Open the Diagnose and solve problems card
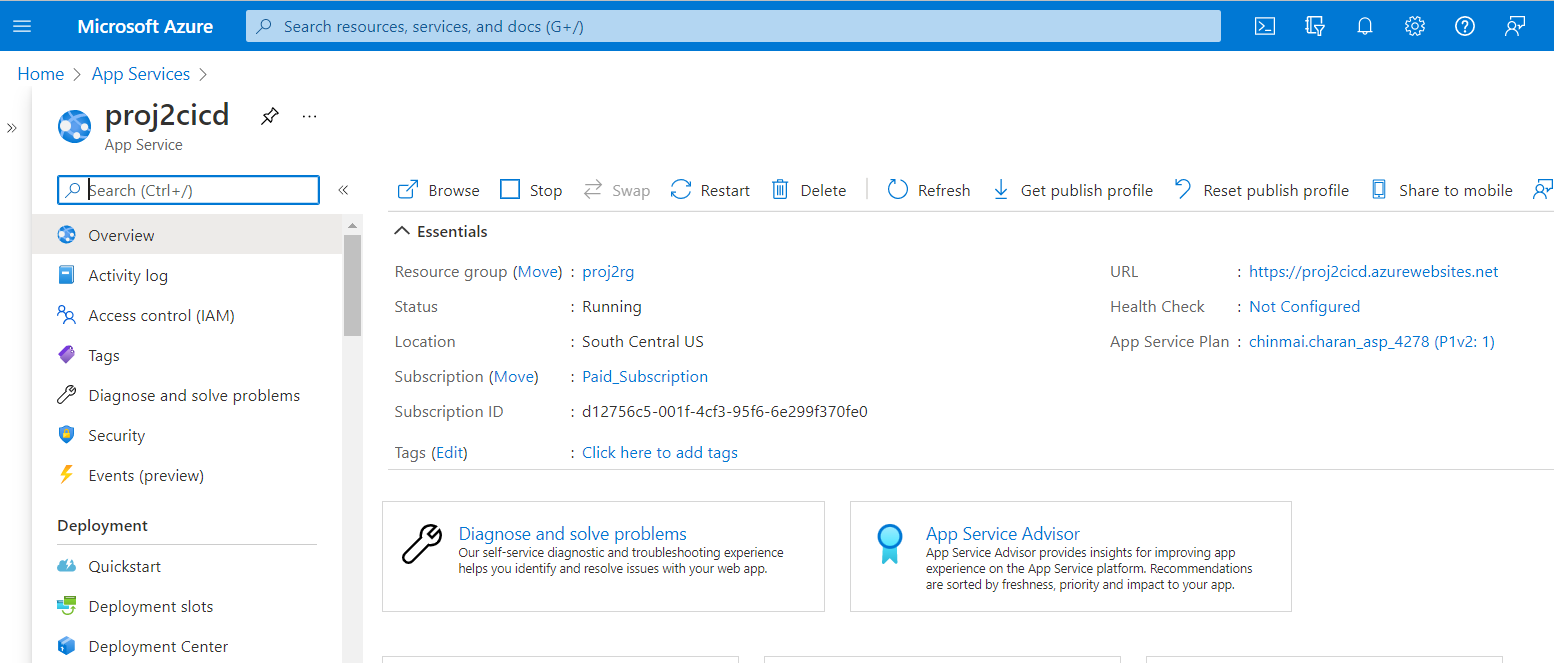1554x663 pixels. pos(604,556)
